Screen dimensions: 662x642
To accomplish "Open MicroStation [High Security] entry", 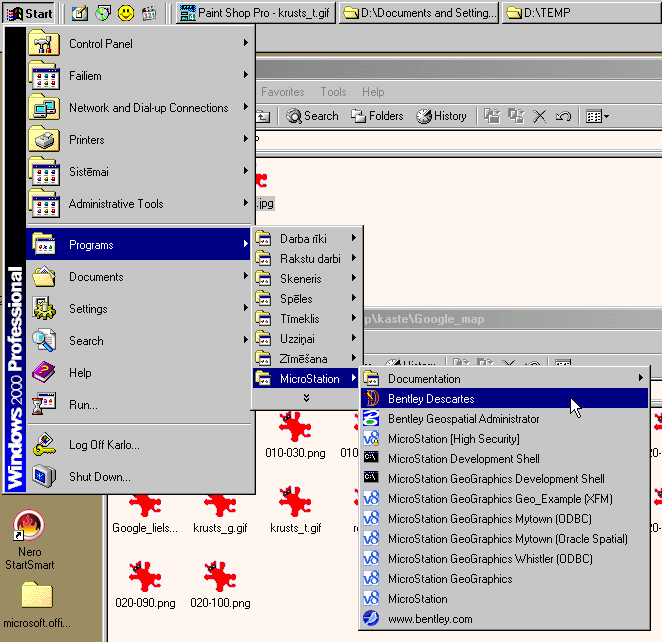I will click(505, 439).
